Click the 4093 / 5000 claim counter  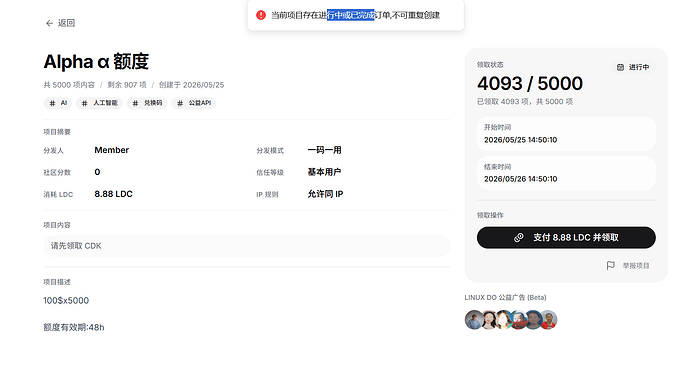(x=530, y=84)
